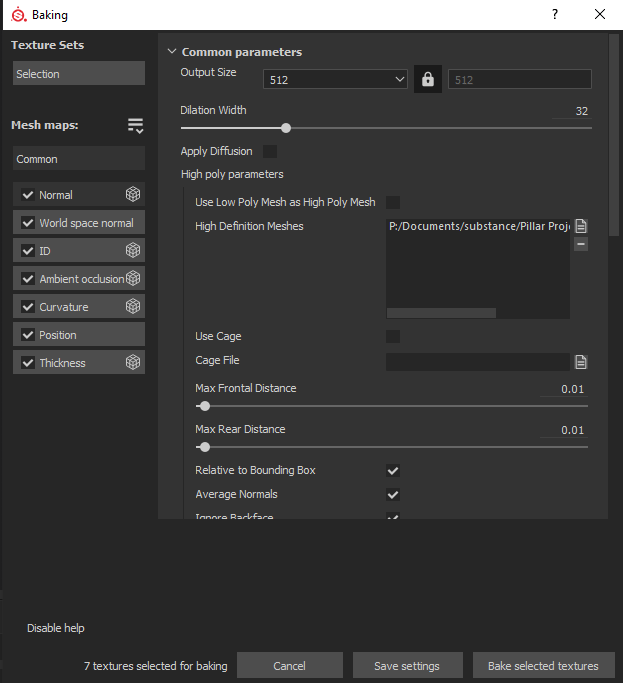Viewport: 623px width, 683px height.
Task: Enable the Apply Diffusion checkbox
Action: [x=270, y=152]
